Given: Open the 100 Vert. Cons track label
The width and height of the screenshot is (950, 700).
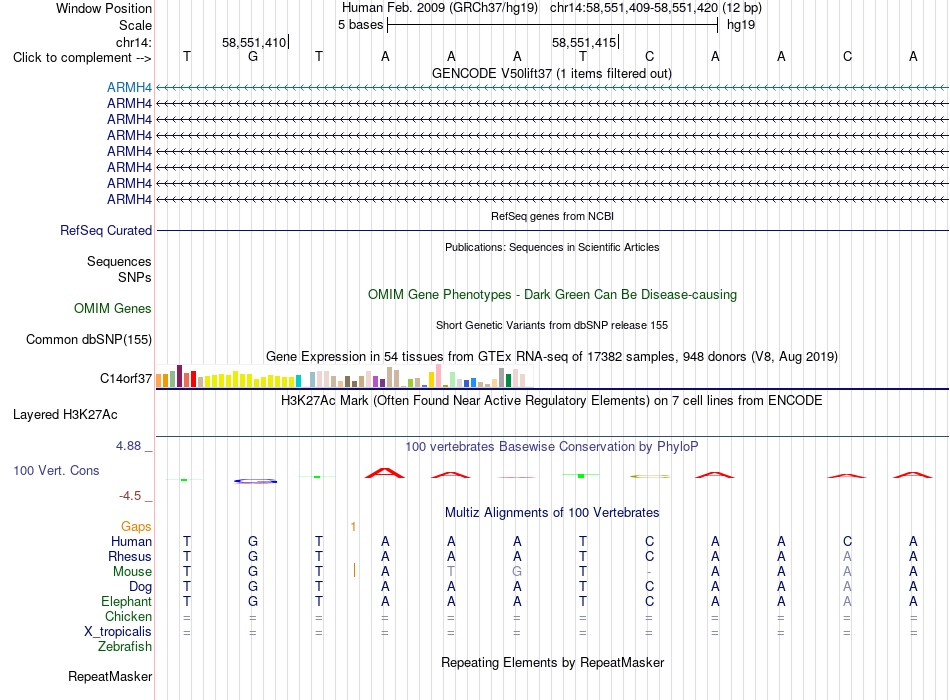Looking at the screenshot, I should (56, 470).
